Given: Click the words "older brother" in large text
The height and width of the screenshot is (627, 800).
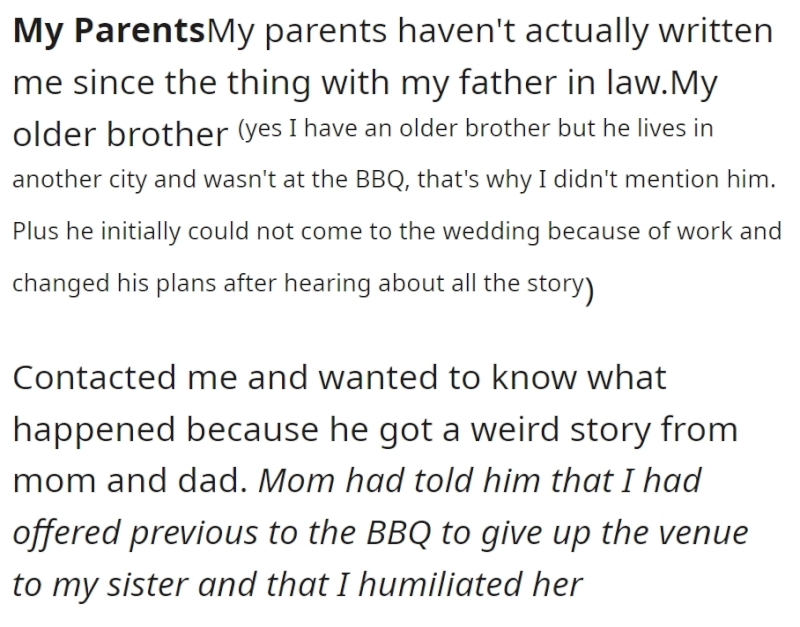Looking at the screenshot, I should [x=120, y=134].
